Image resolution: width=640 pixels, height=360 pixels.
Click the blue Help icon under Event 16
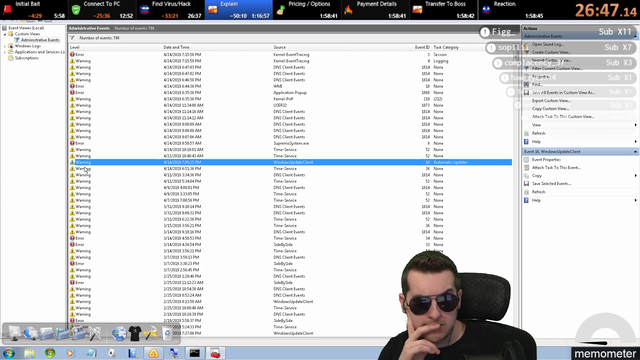[x=527, y=200]
